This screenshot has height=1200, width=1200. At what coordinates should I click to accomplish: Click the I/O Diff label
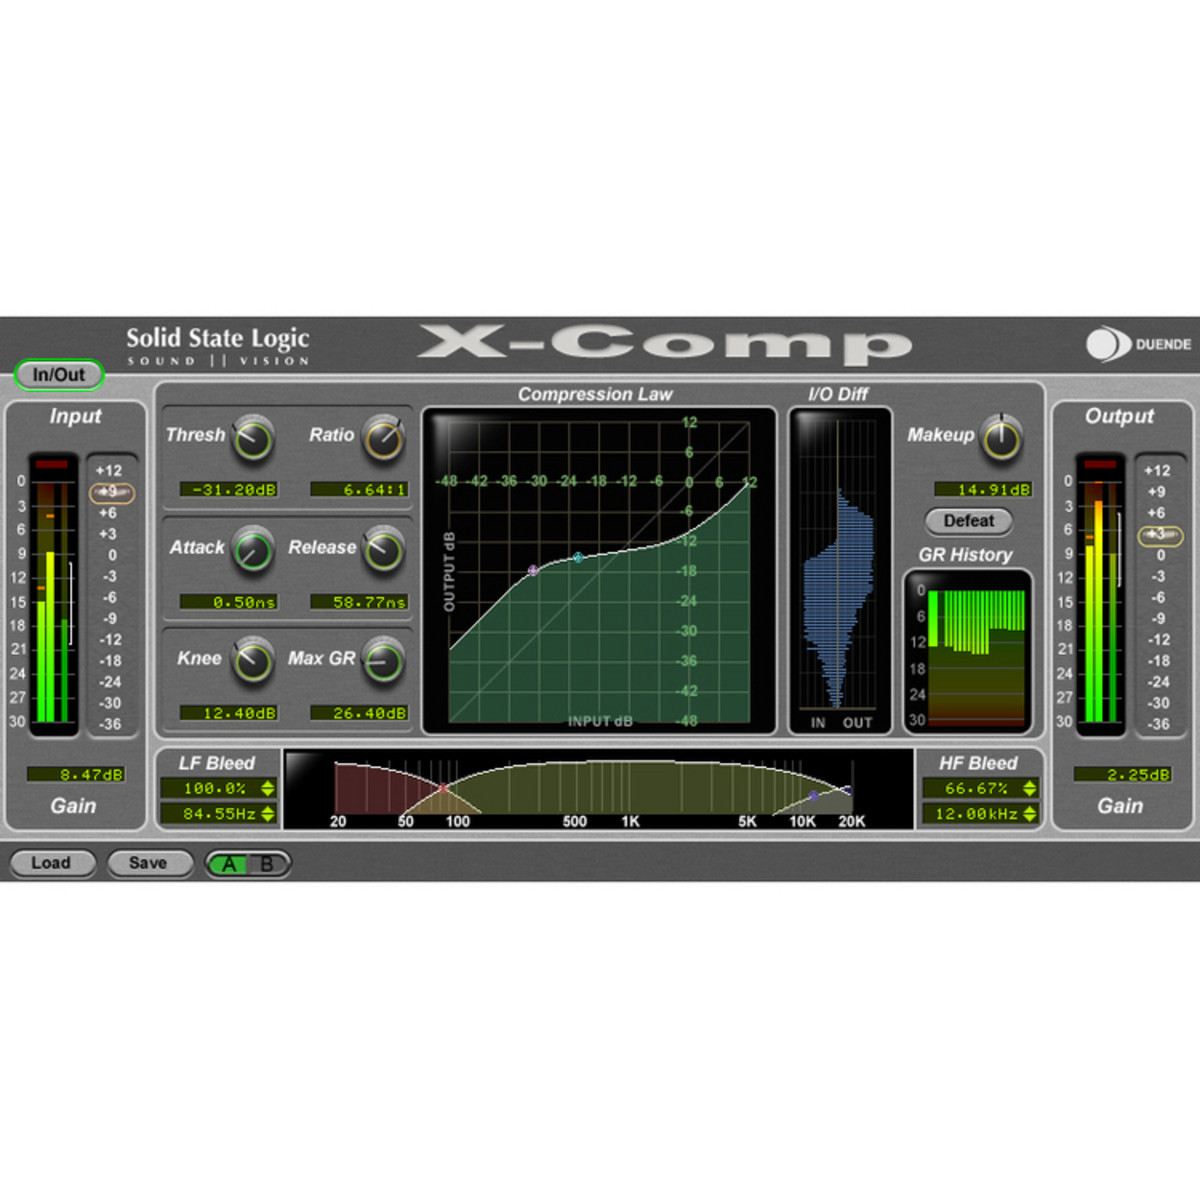tap(838, 394)
